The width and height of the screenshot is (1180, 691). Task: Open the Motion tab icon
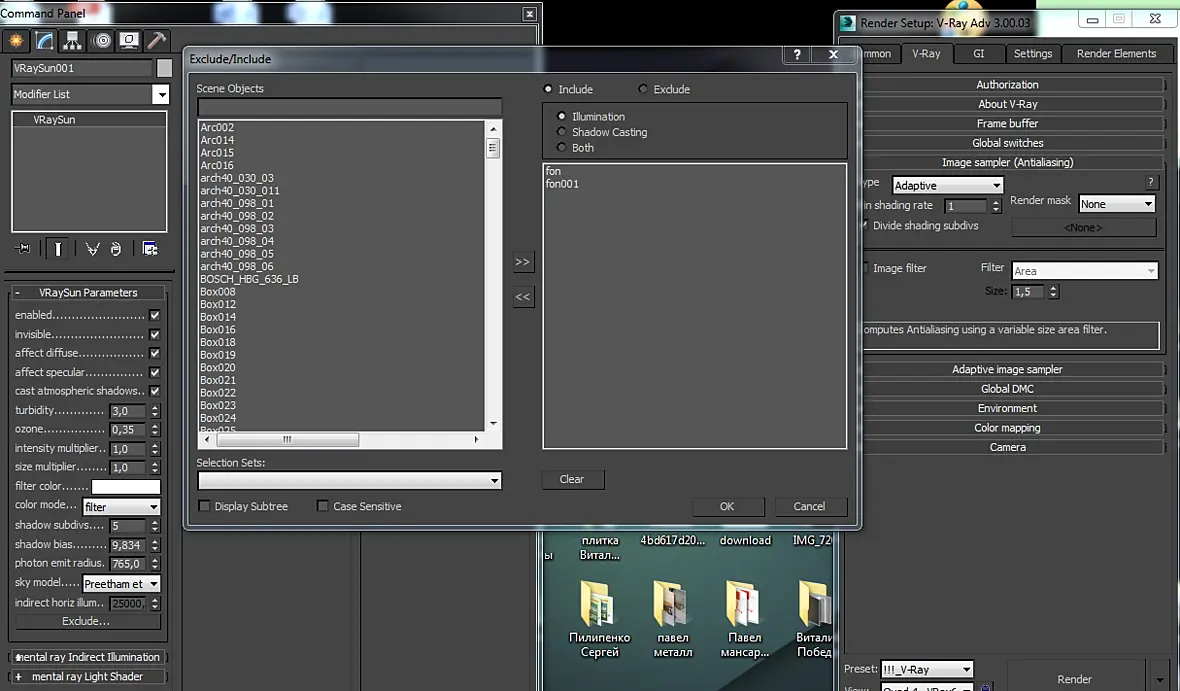(101, 41)
